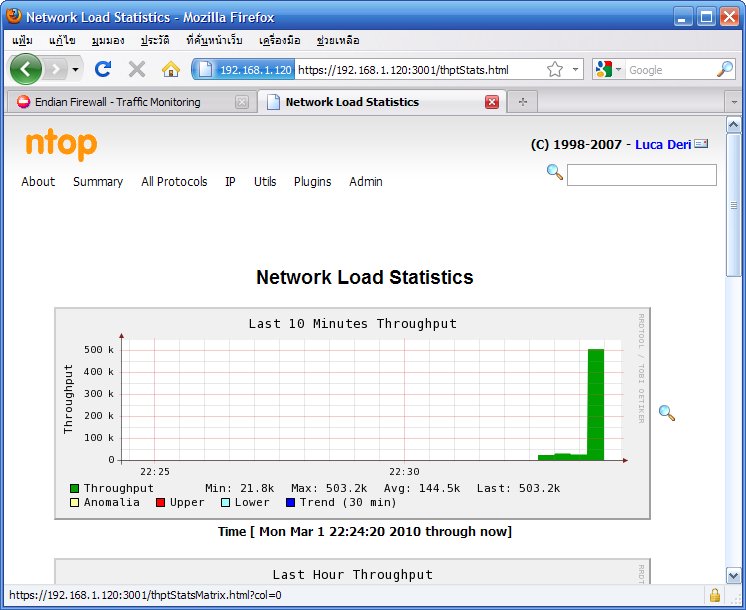Open the address bar history dropdown arrow
The height and width of the screenshot is (610, 746).
(575, 69)
